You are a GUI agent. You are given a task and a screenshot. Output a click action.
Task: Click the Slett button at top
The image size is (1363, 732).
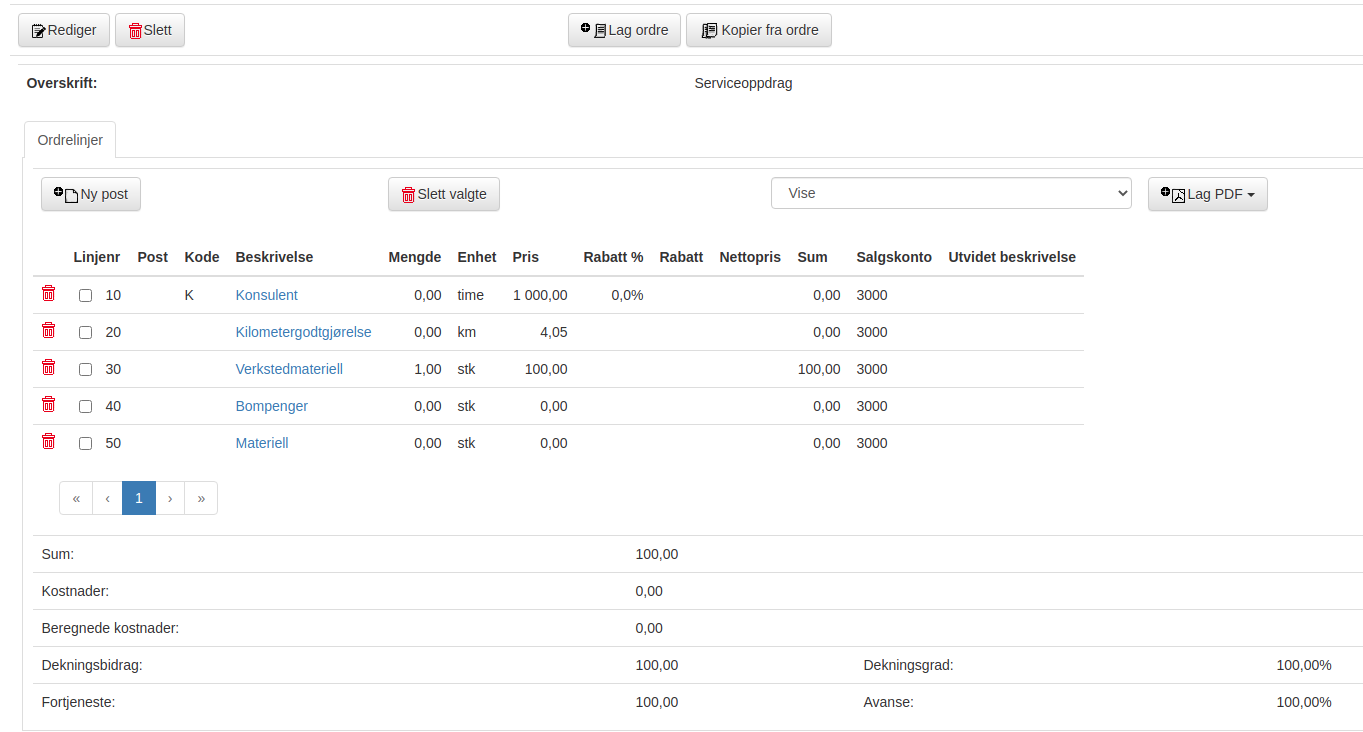point(150,30)
